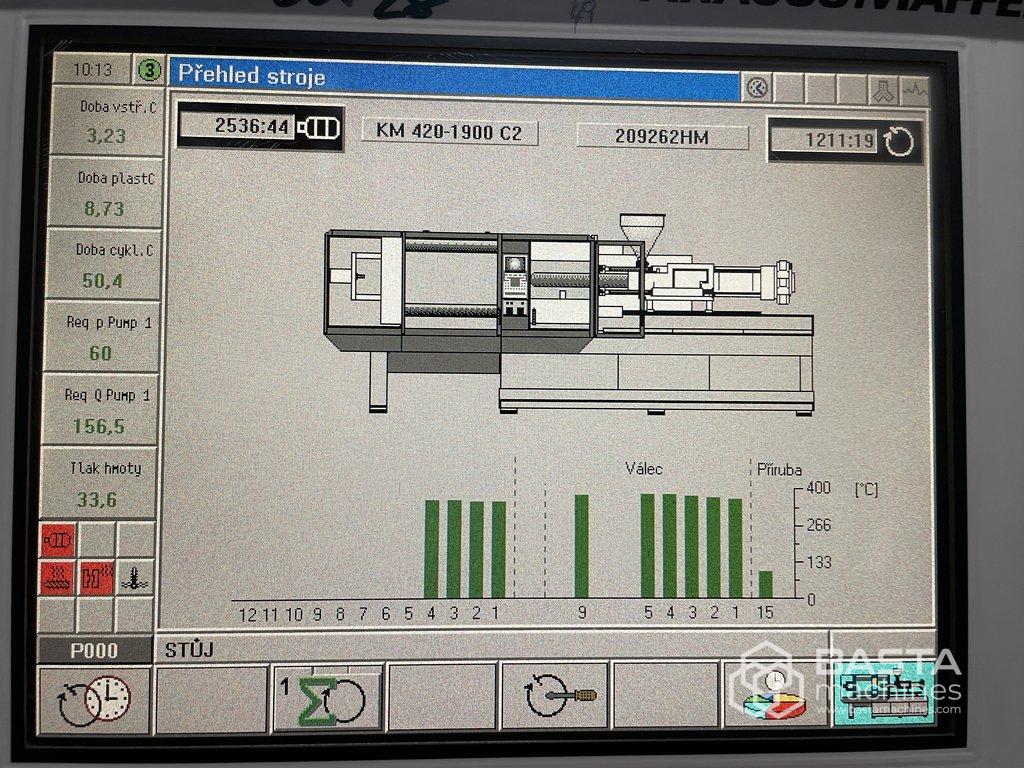Click the Přehled stroje title bar
The height and width of the screenshot is (768, 1024).
[x=454, y=78]
